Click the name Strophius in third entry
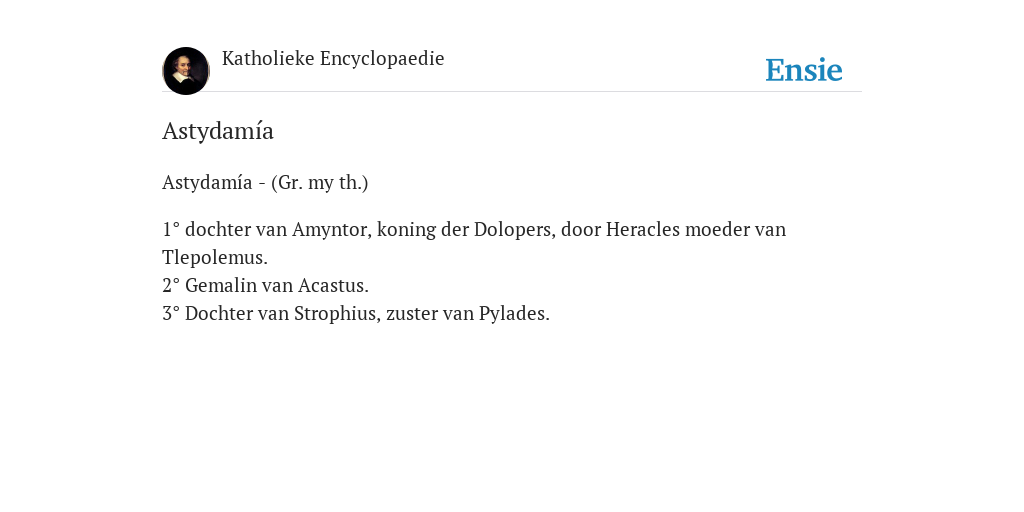1024x512 pixels. coord(336,314)
